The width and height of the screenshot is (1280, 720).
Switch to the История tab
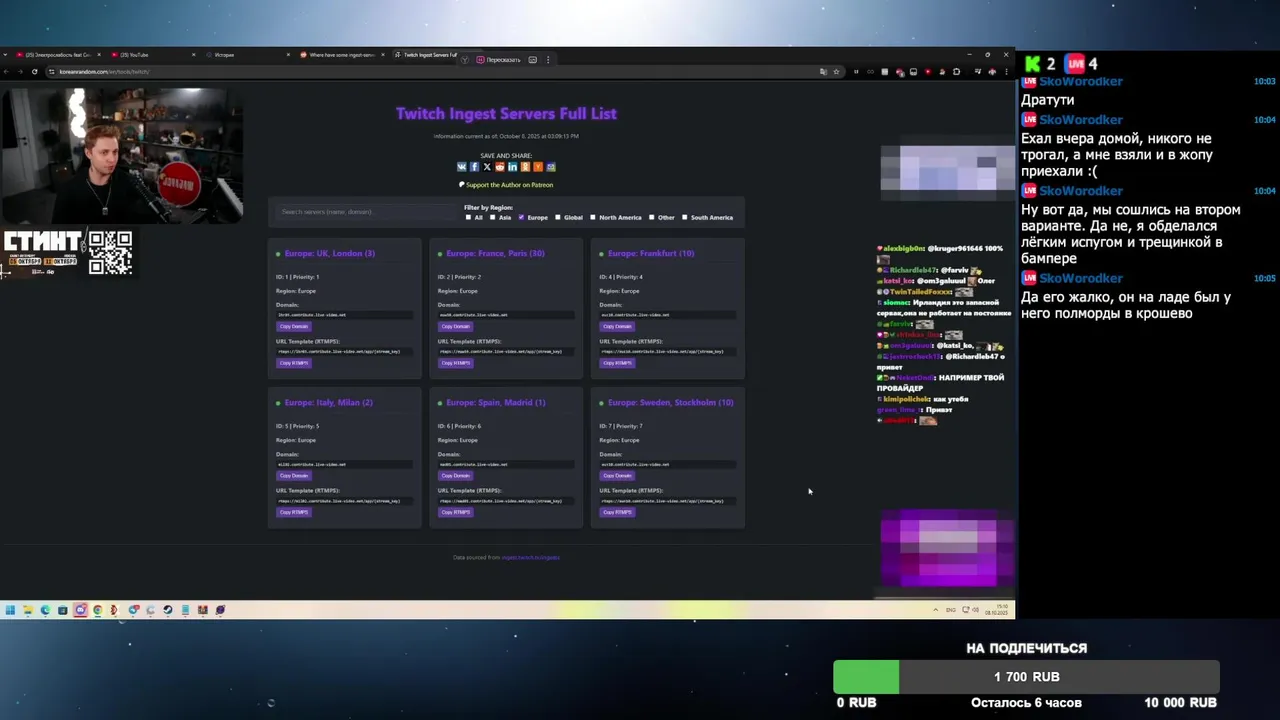click(247, 55)
